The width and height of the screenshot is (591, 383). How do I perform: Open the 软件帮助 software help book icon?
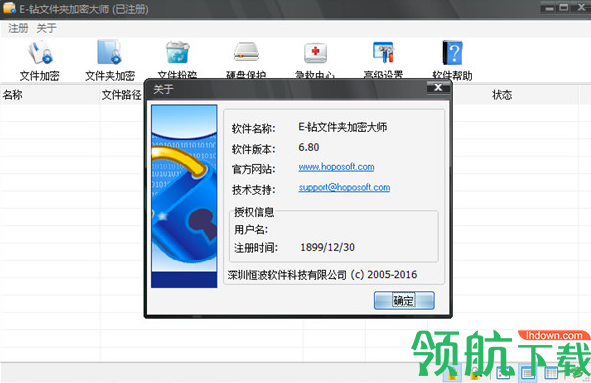[452, 61]
